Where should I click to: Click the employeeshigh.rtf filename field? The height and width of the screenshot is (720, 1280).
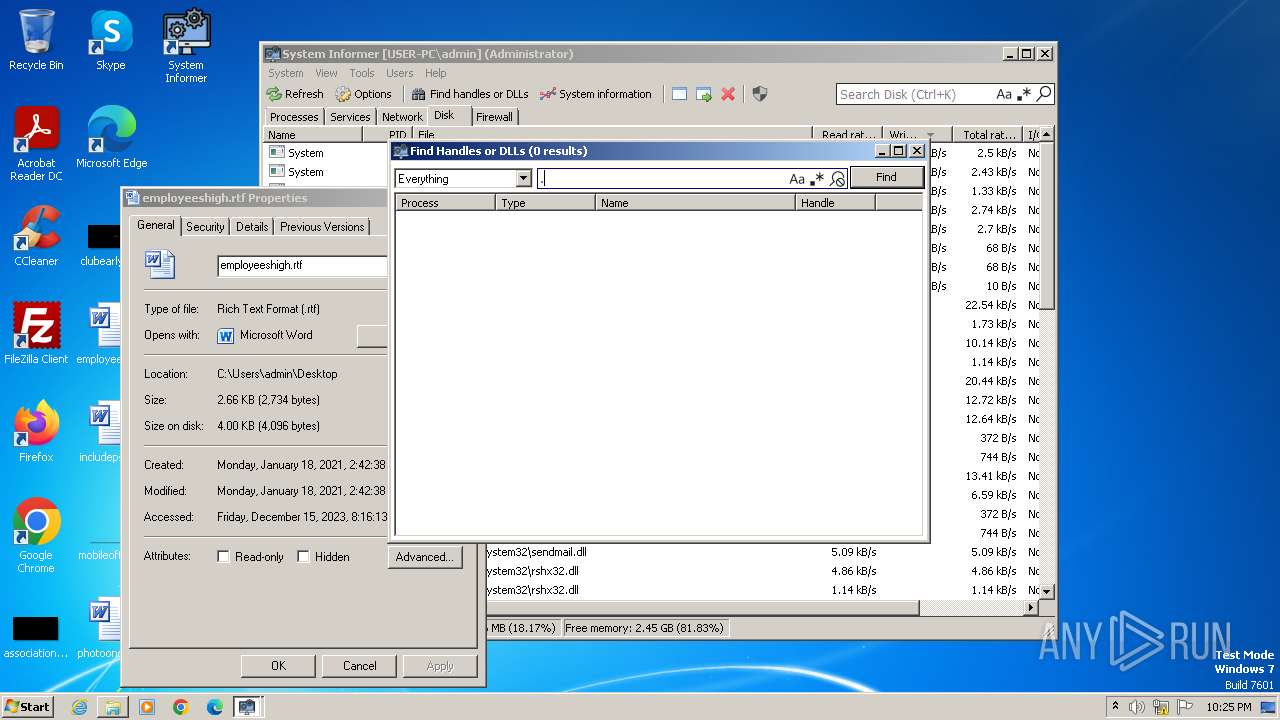[x=302, y=265]
